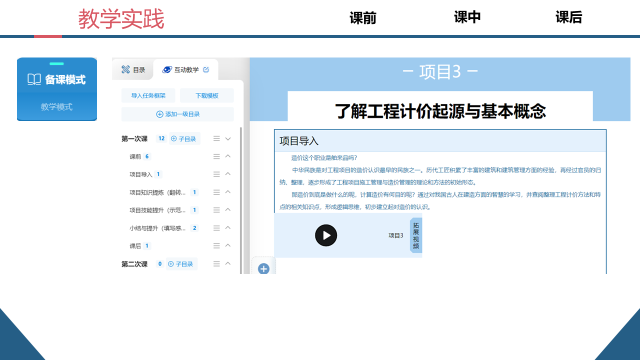Viewport: 640px width, 360px height.
Task: Expand the 课前 row chevron
Action: 228,156
